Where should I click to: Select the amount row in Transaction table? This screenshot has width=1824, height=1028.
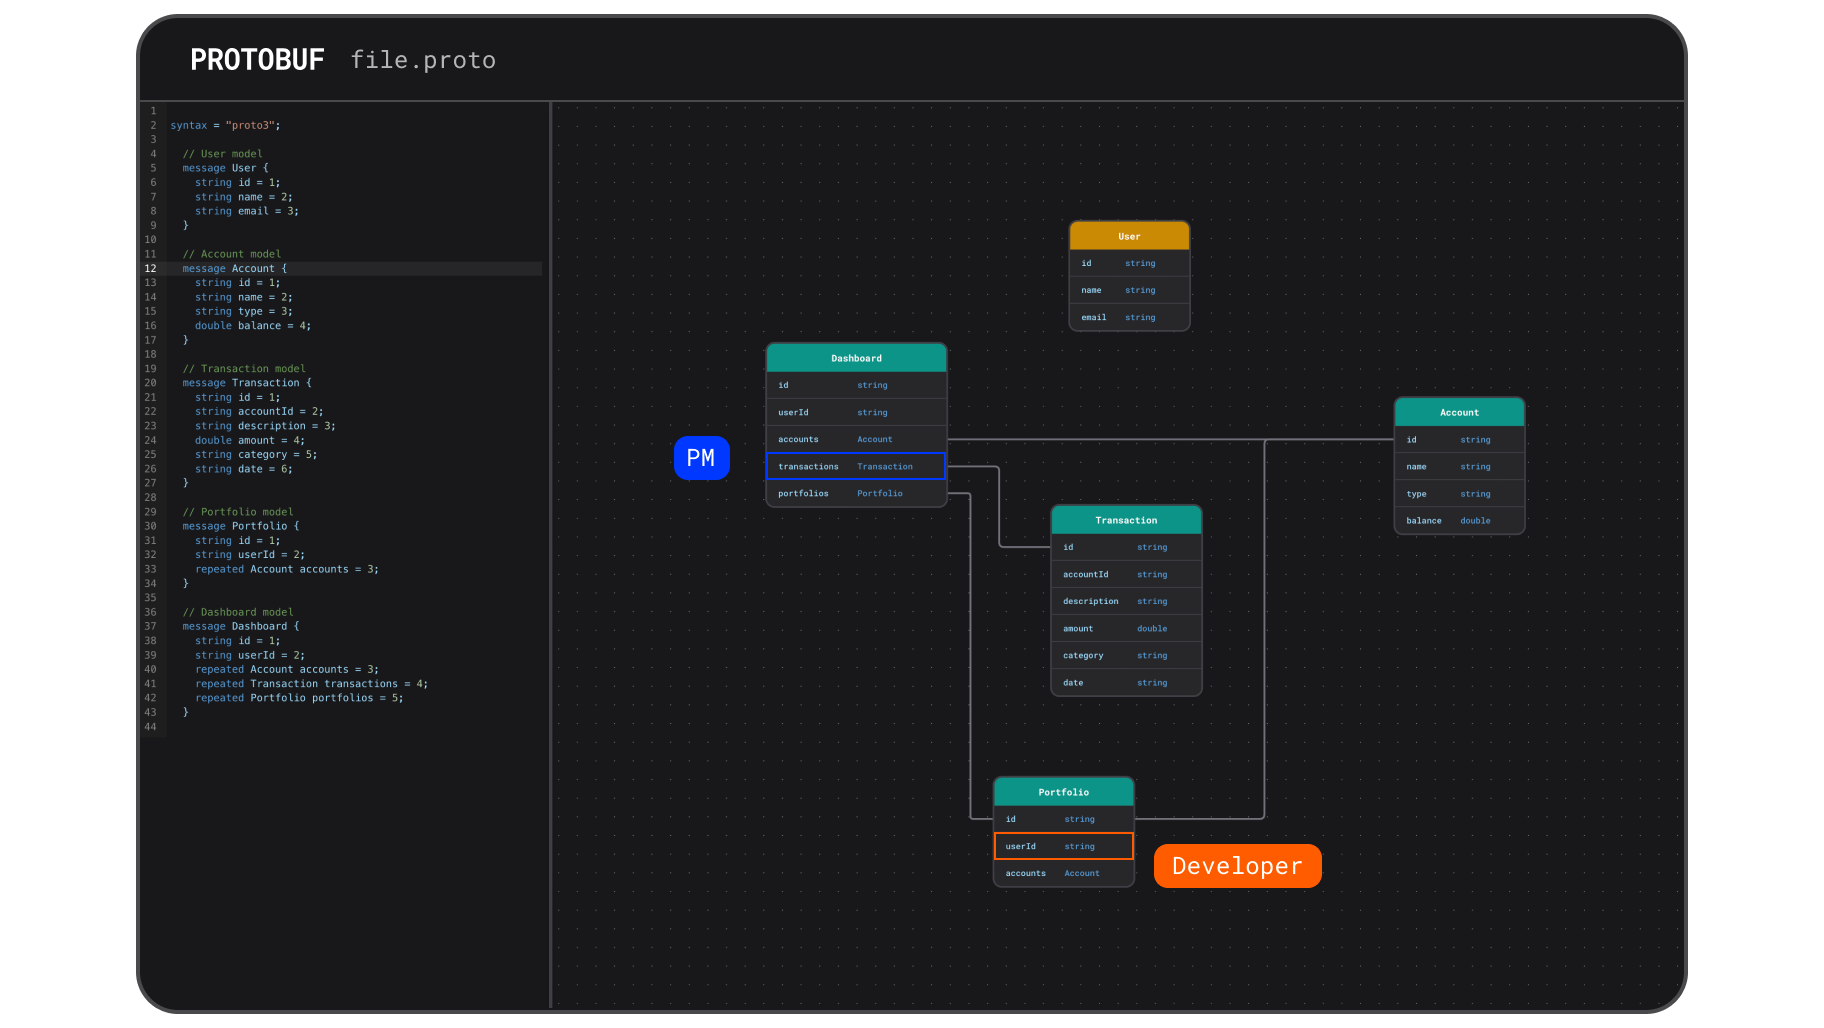pyautogui.click(x=1126, y=628)
